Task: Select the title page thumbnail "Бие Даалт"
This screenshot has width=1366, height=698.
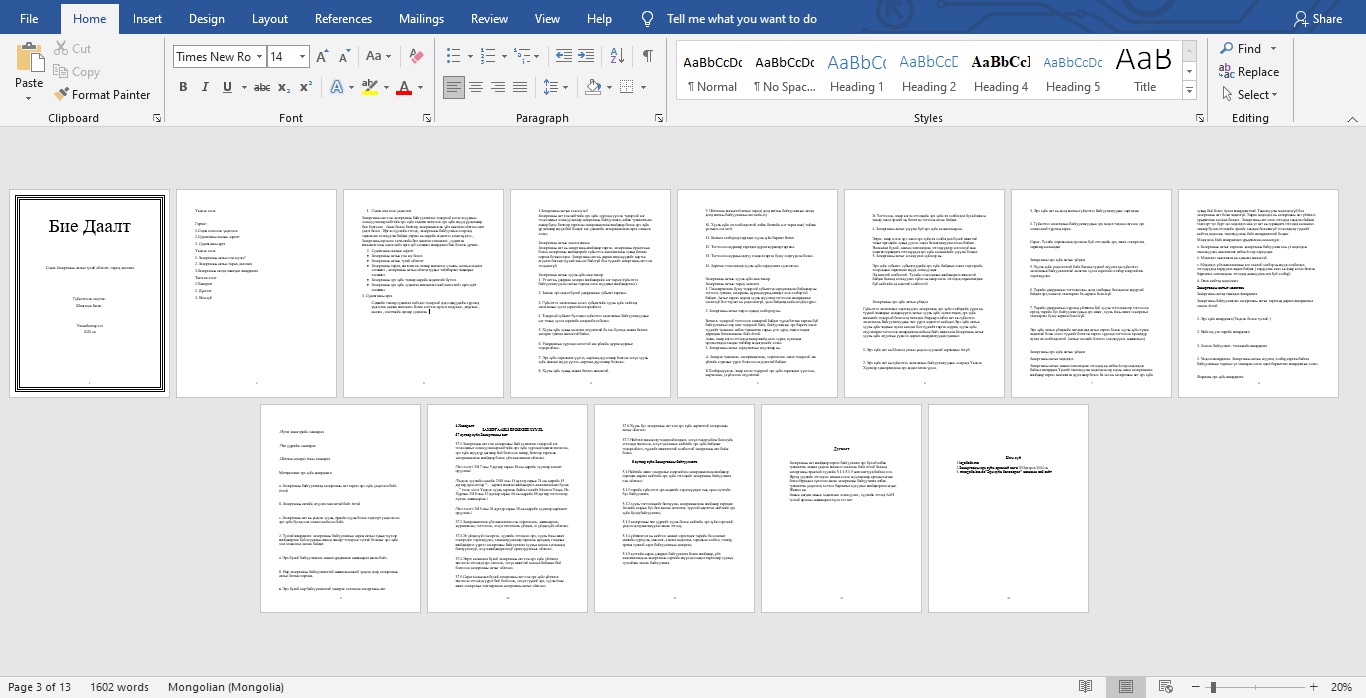Action: click(90, 293)
